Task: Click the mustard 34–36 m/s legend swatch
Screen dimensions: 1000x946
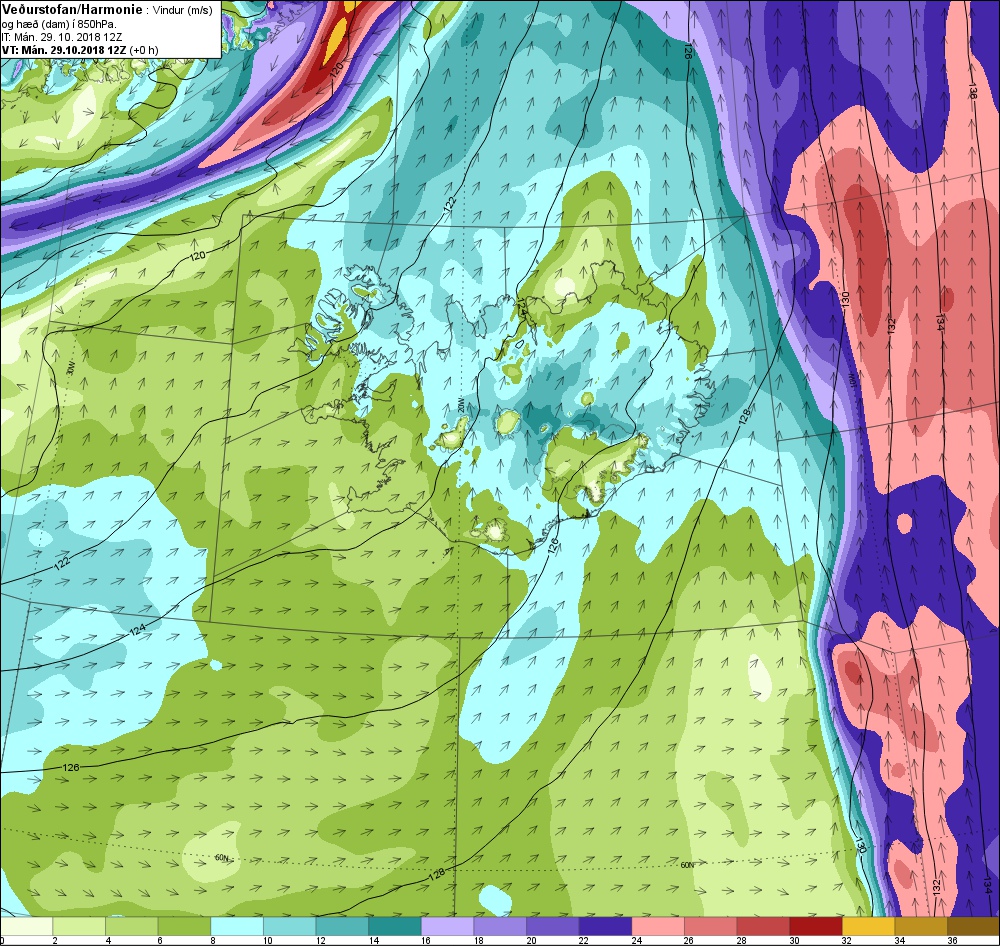Action: coord(921,926)
